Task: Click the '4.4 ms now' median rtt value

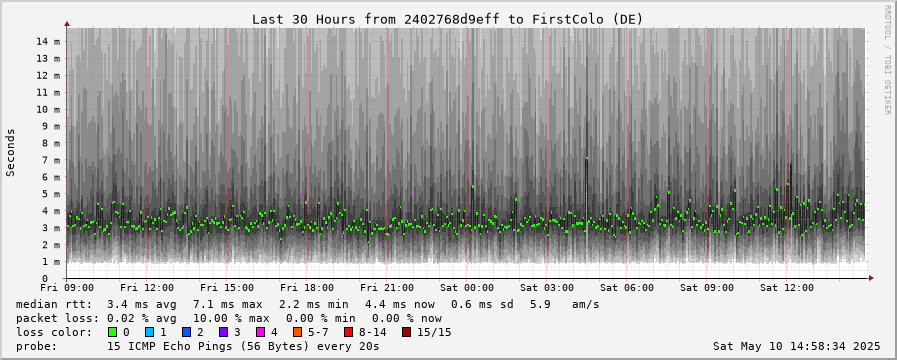Action: pyautogui.click(x=399, y=304)
